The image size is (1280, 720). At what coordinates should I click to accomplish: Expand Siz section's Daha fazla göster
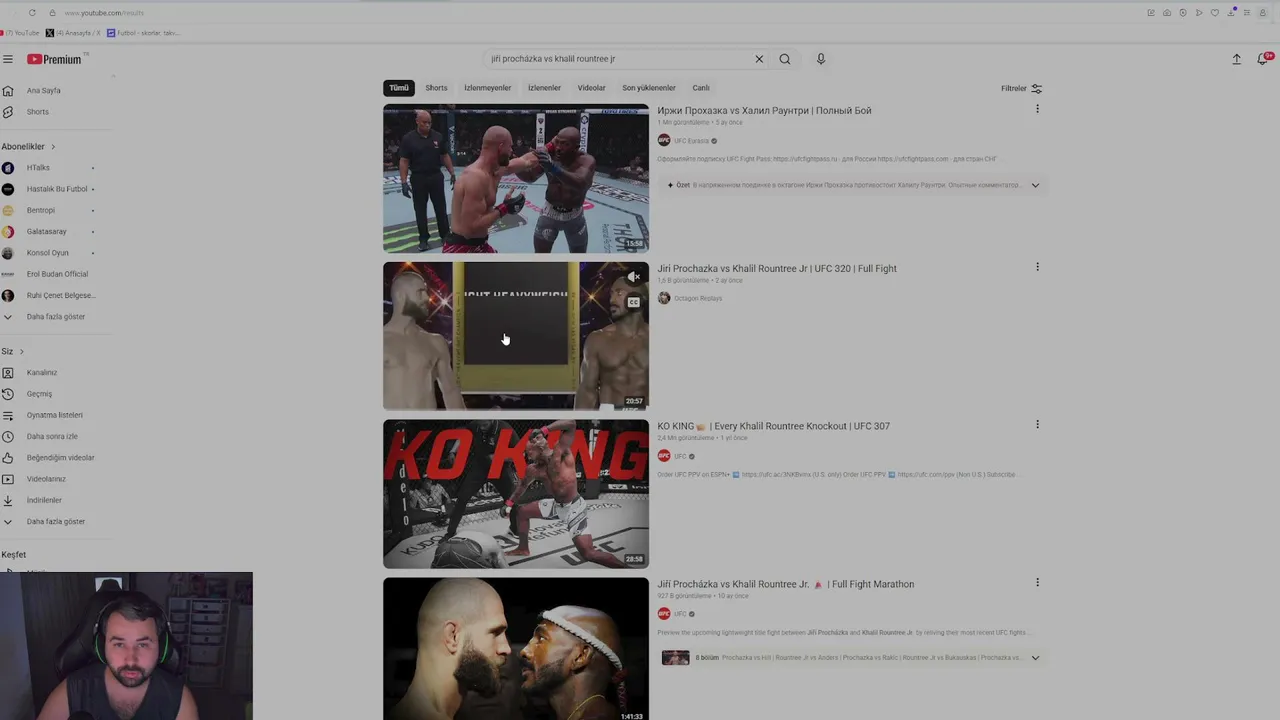click(55, 522)
